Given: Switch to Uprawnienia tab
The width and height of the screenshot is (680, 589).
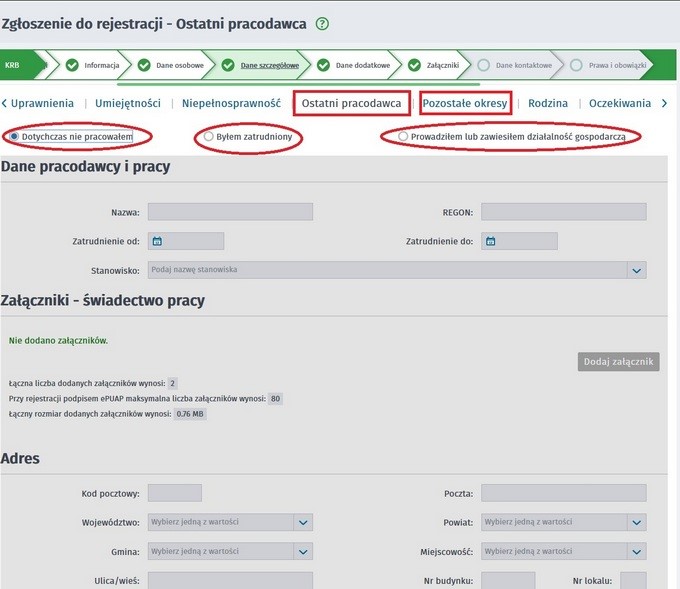Looking at the screenshot, I should click(x=42, y=103).
